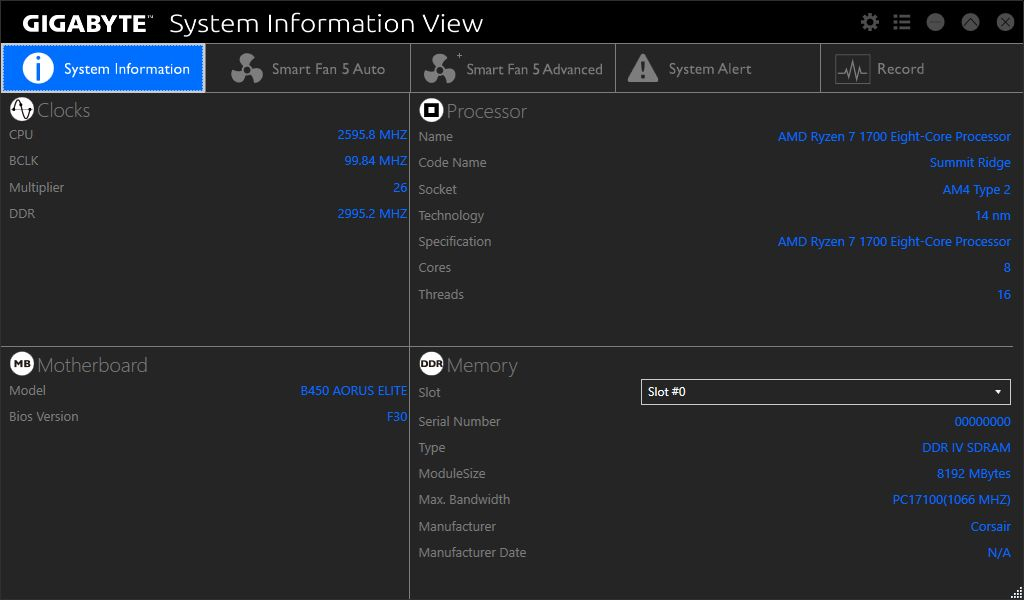Grab the resize grip at bottom-right corner

coord(1016,592)
